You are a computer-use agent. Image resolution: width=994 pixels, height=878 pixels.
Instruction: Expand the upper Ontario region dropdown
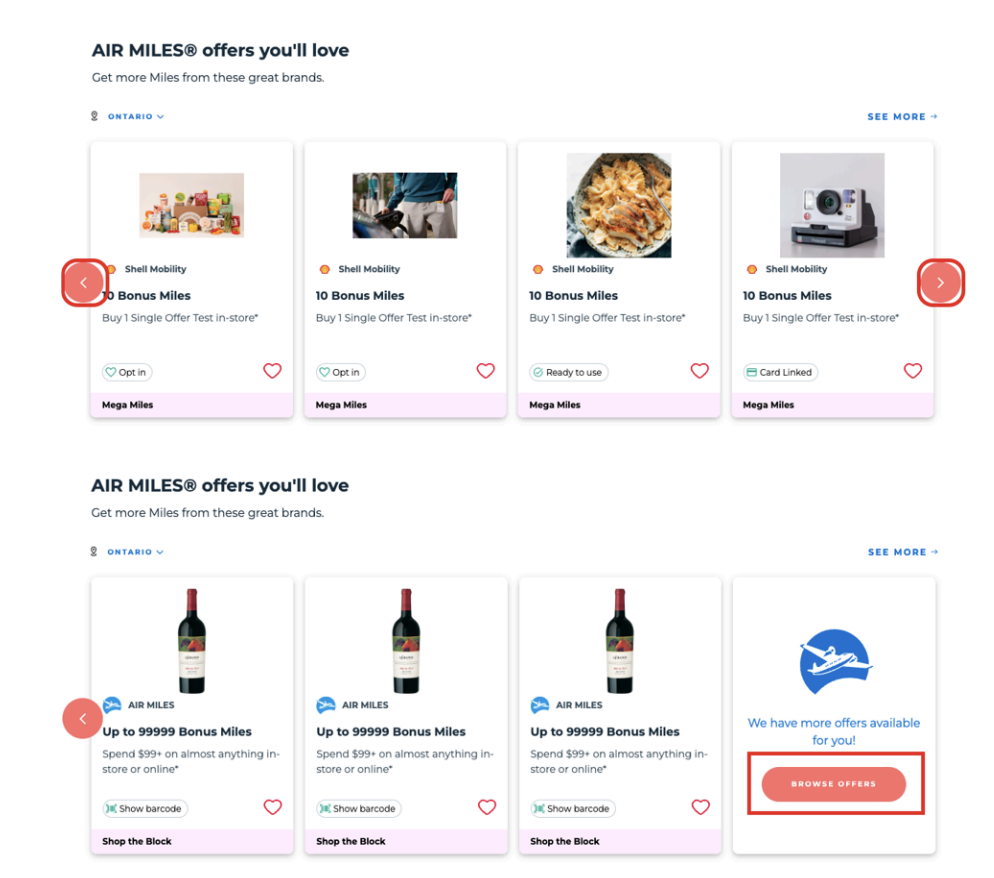[135, 117]
